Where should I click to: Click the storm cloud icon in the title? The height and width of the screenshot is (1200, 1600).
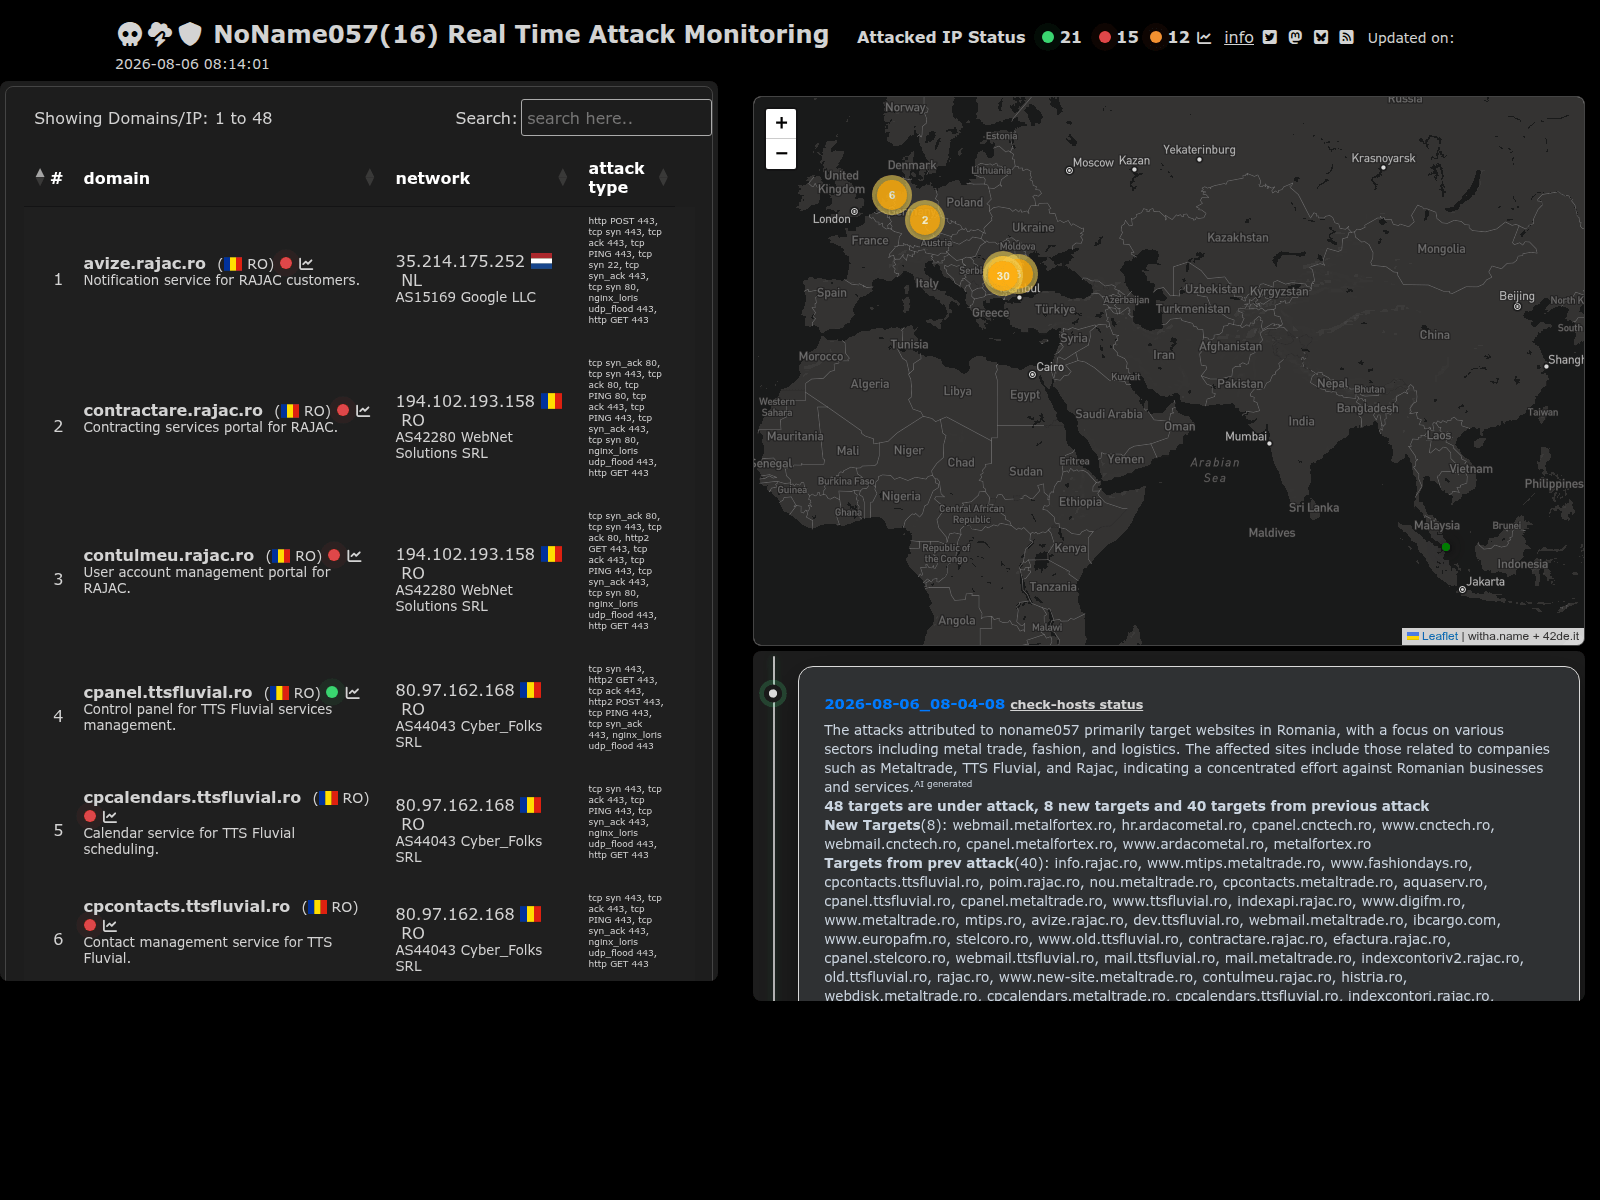[160, 34]
